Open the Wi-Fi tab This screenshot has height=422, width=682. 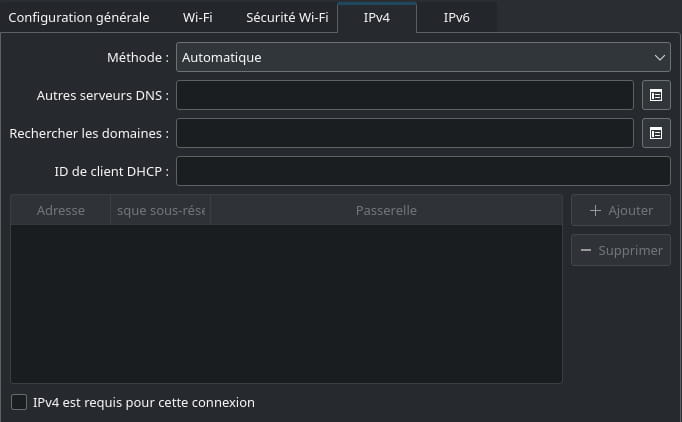point(197,18)
